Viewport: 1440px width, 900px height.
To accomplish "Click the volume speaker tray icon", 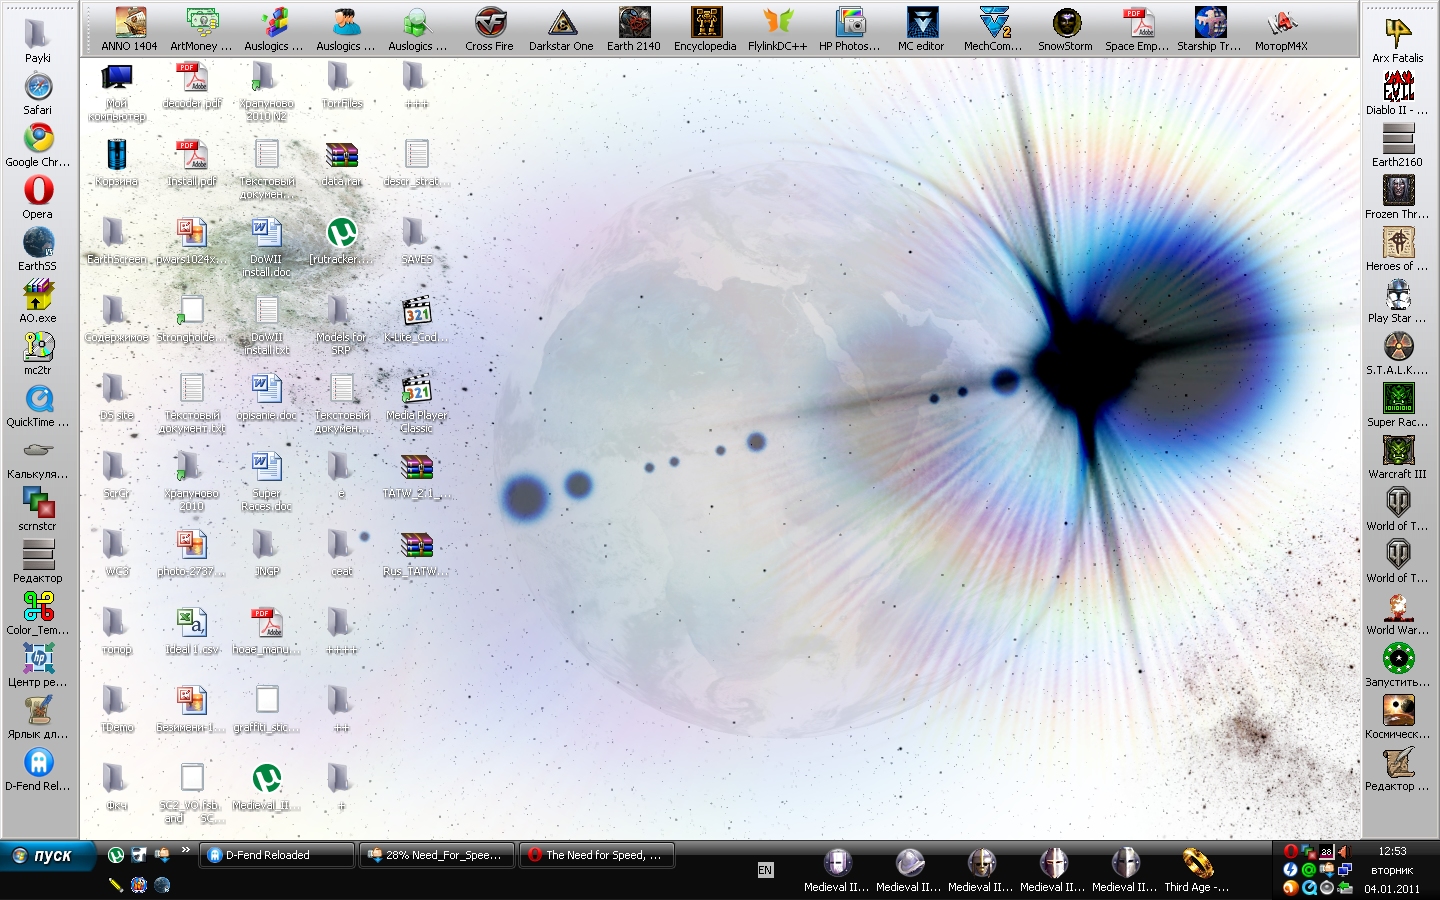I will [x=1343, y=851].
